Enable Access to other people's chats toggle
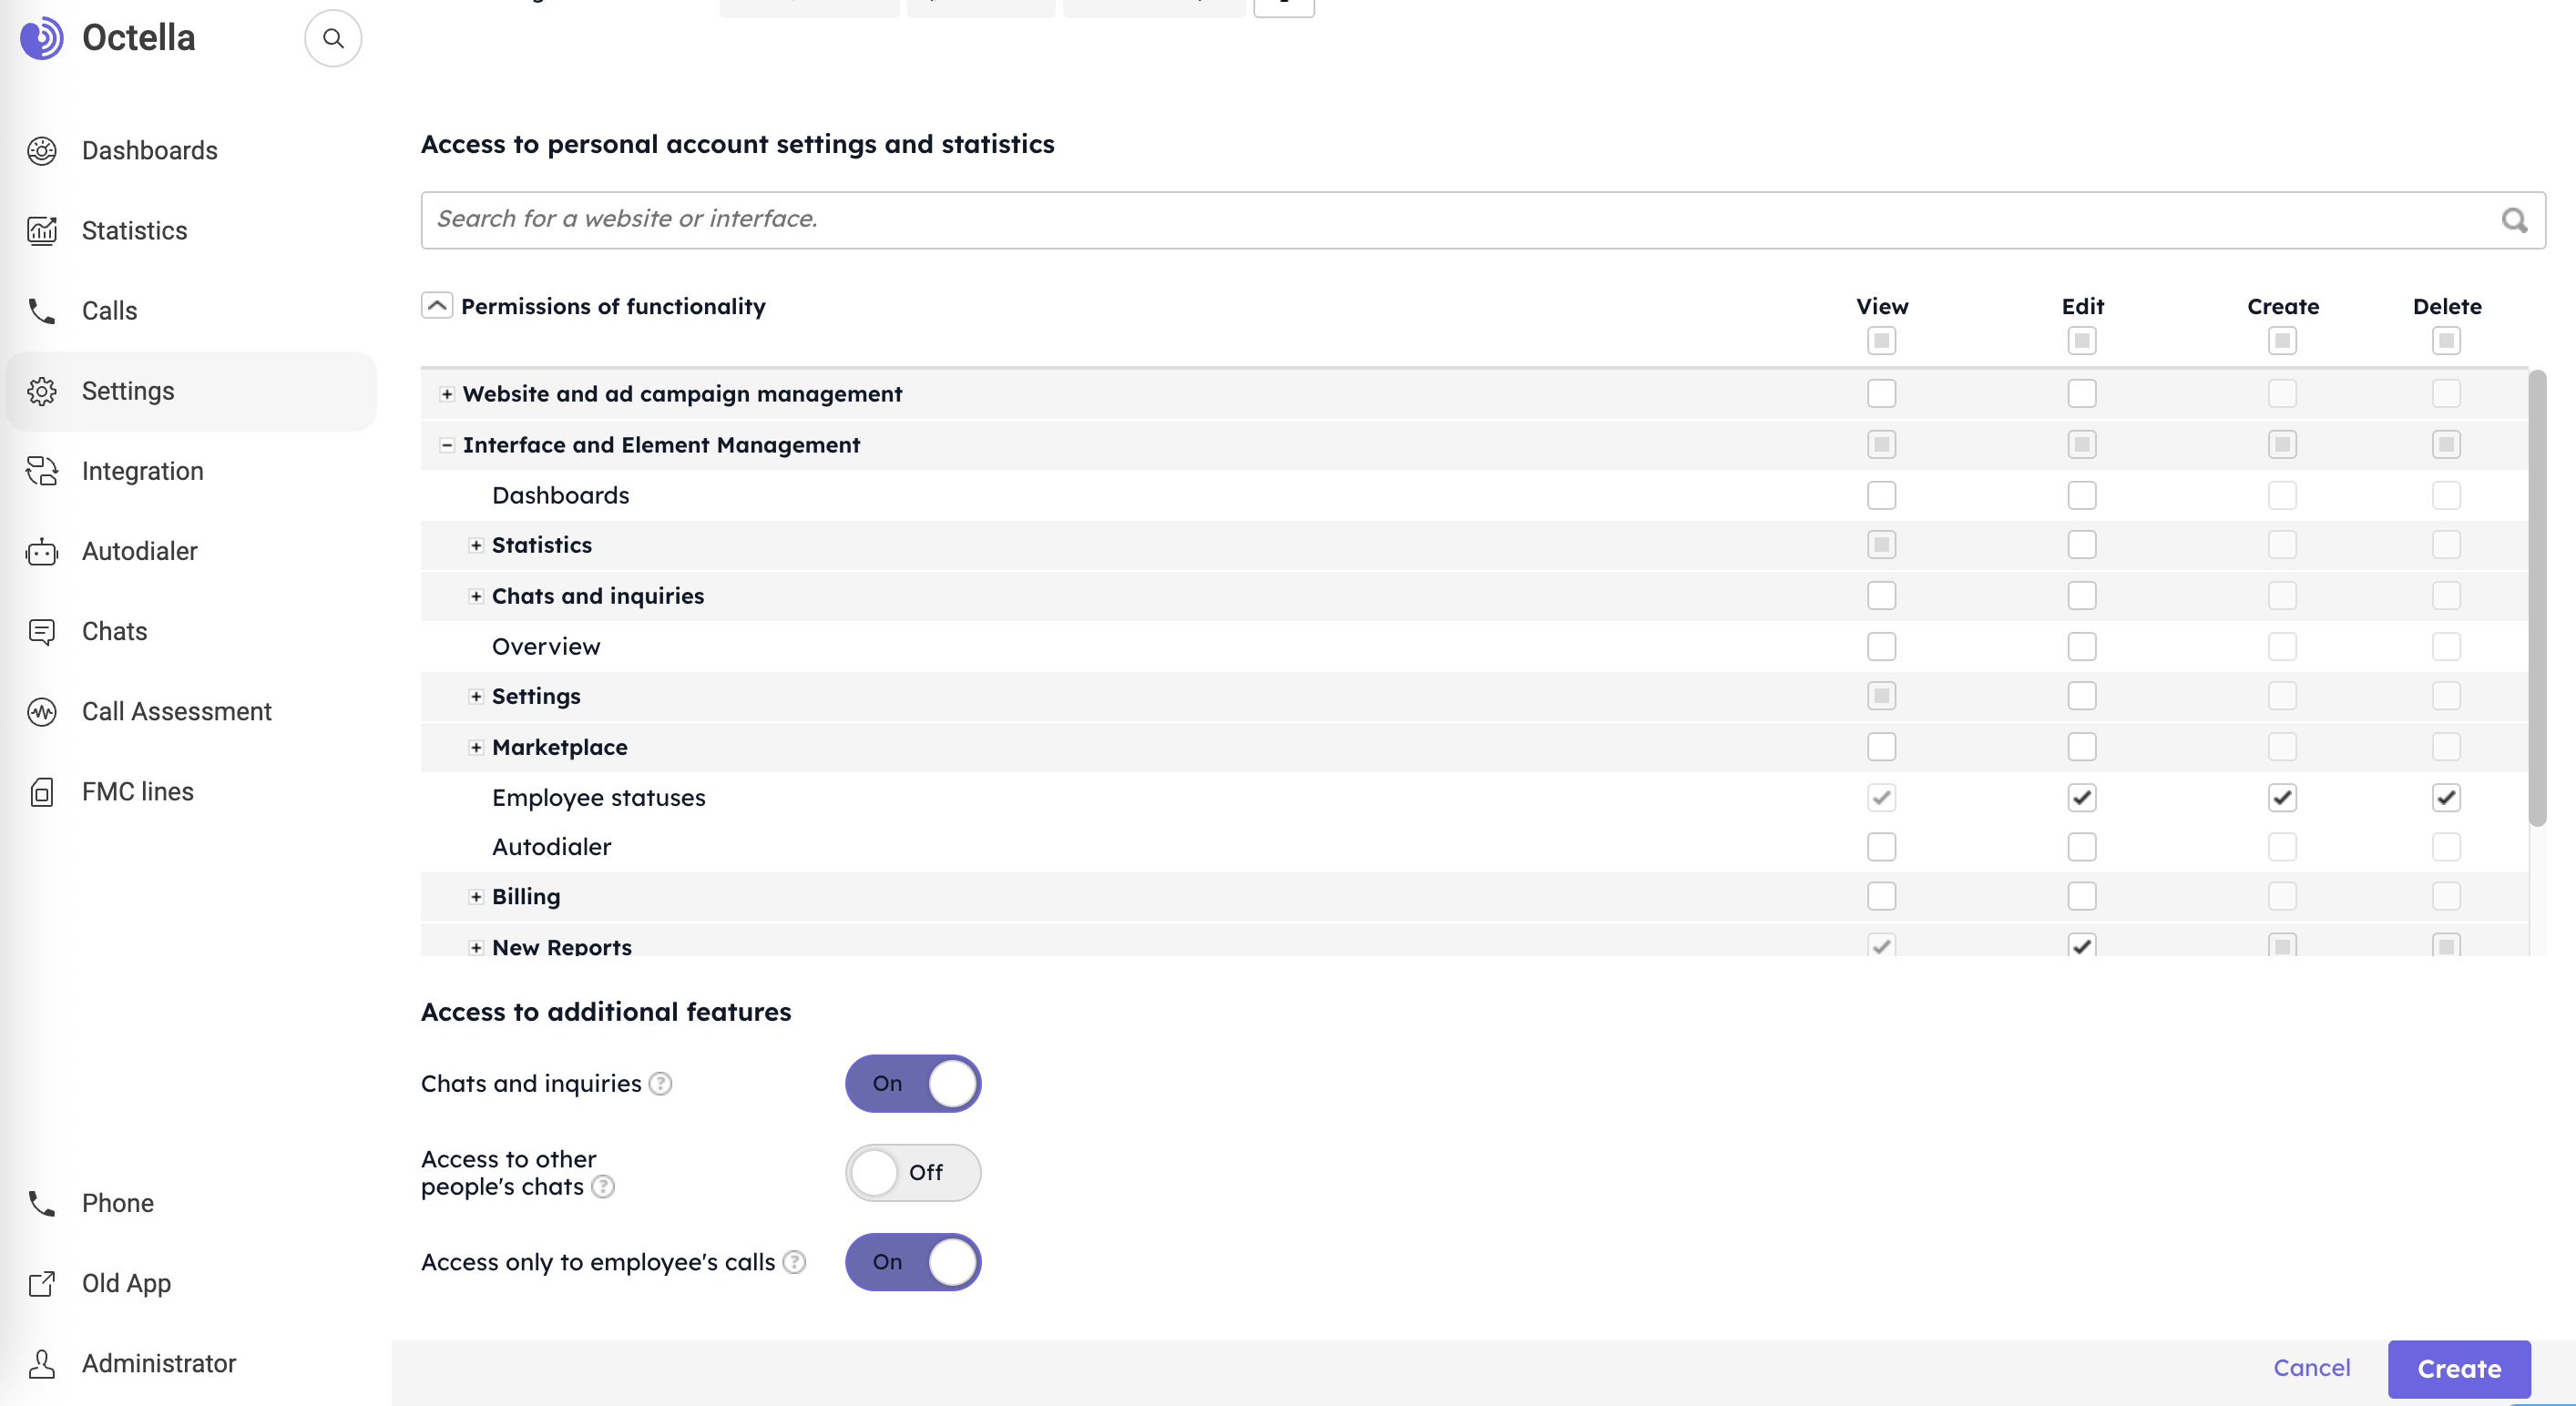The height and width of the screenshot is (1406, 2576). (x=912, y=1173)
